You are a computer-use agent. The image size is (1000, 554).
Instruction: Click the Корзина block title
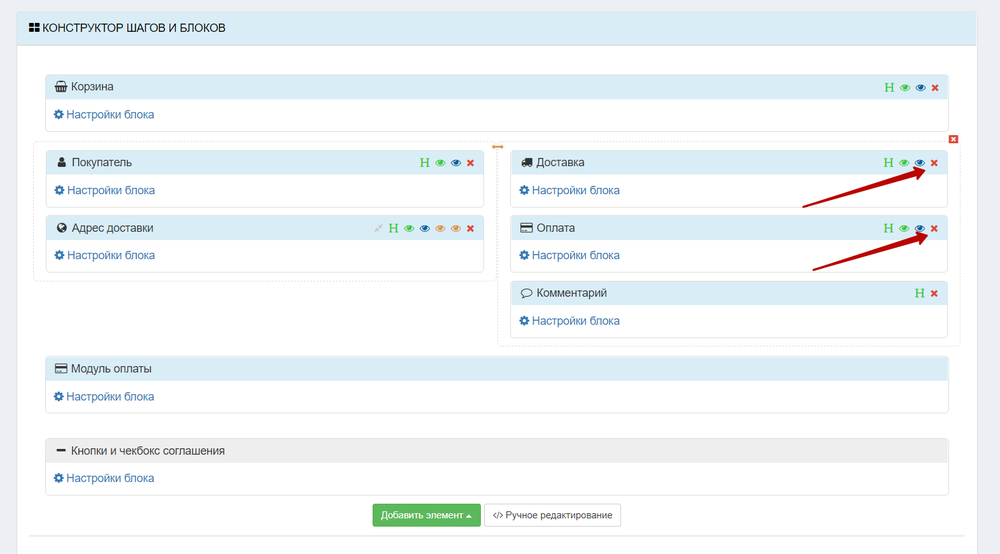tap(92, 87)
